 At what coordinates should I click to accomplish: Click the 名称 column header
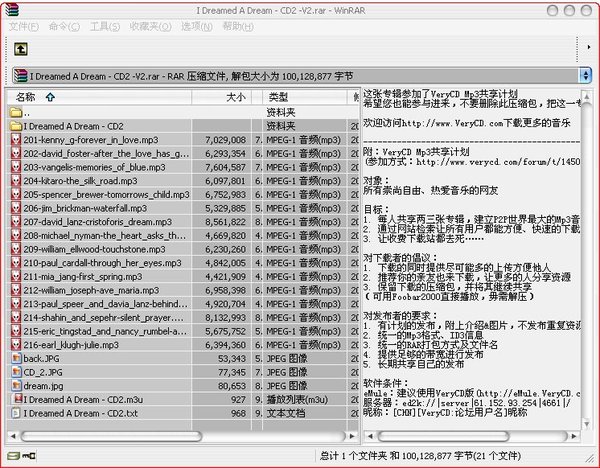[x=99, y=97]
